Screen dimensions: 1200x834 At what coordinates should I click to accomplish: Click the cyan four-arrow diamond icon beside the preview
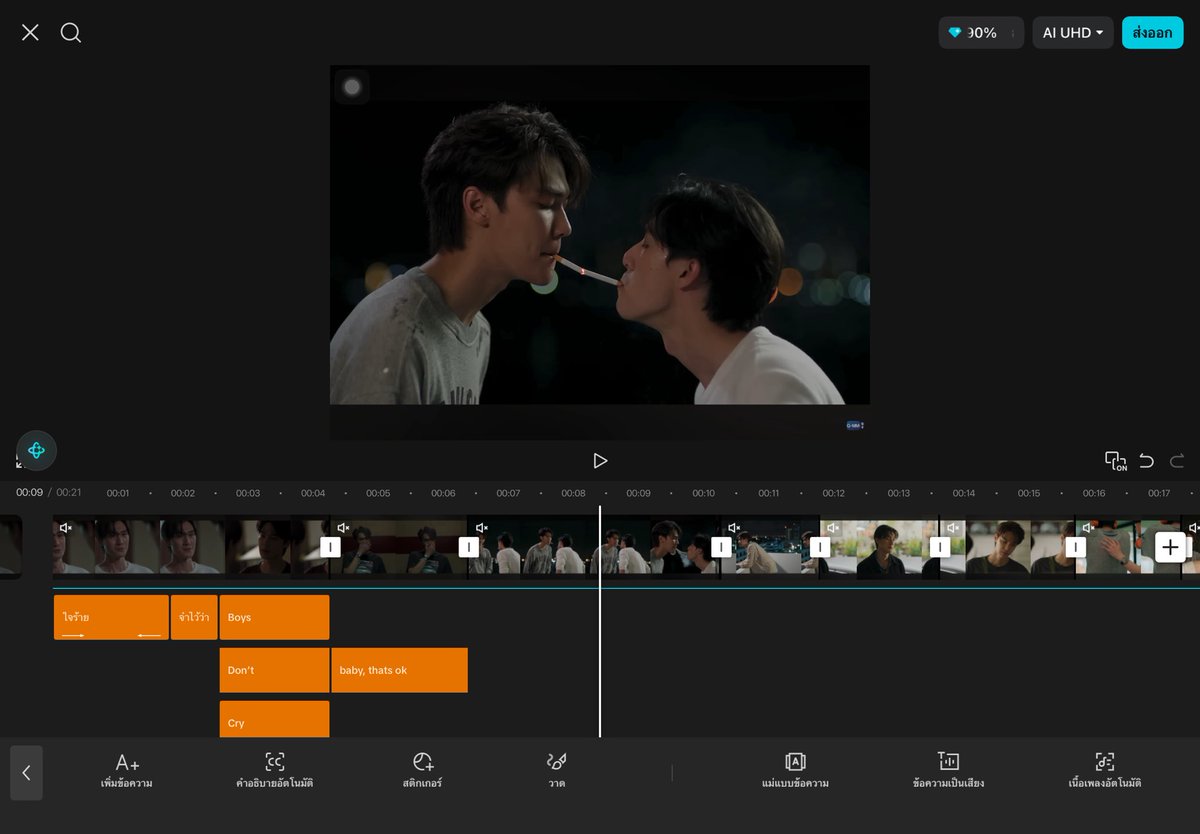[x=36, y=451]
